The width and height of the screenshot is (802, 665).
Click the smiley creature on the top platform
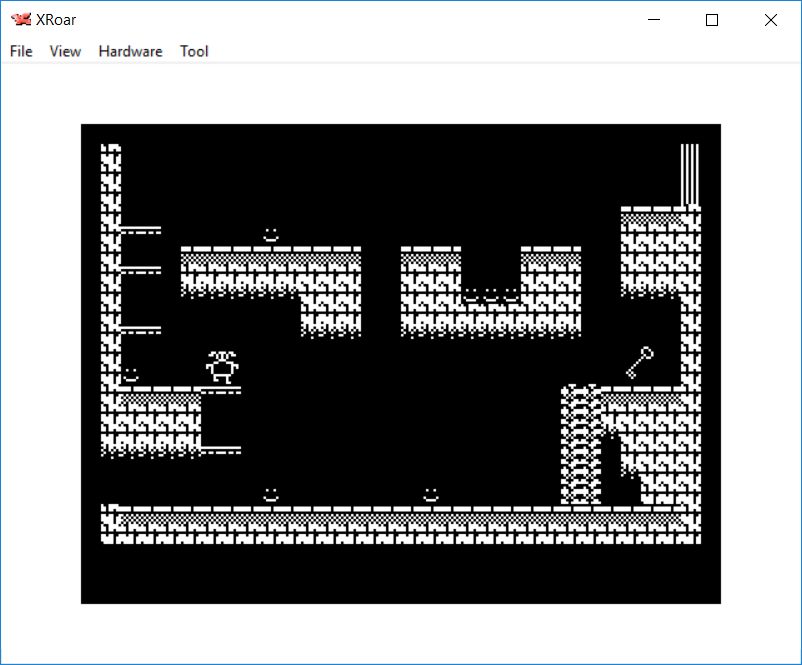270,235
